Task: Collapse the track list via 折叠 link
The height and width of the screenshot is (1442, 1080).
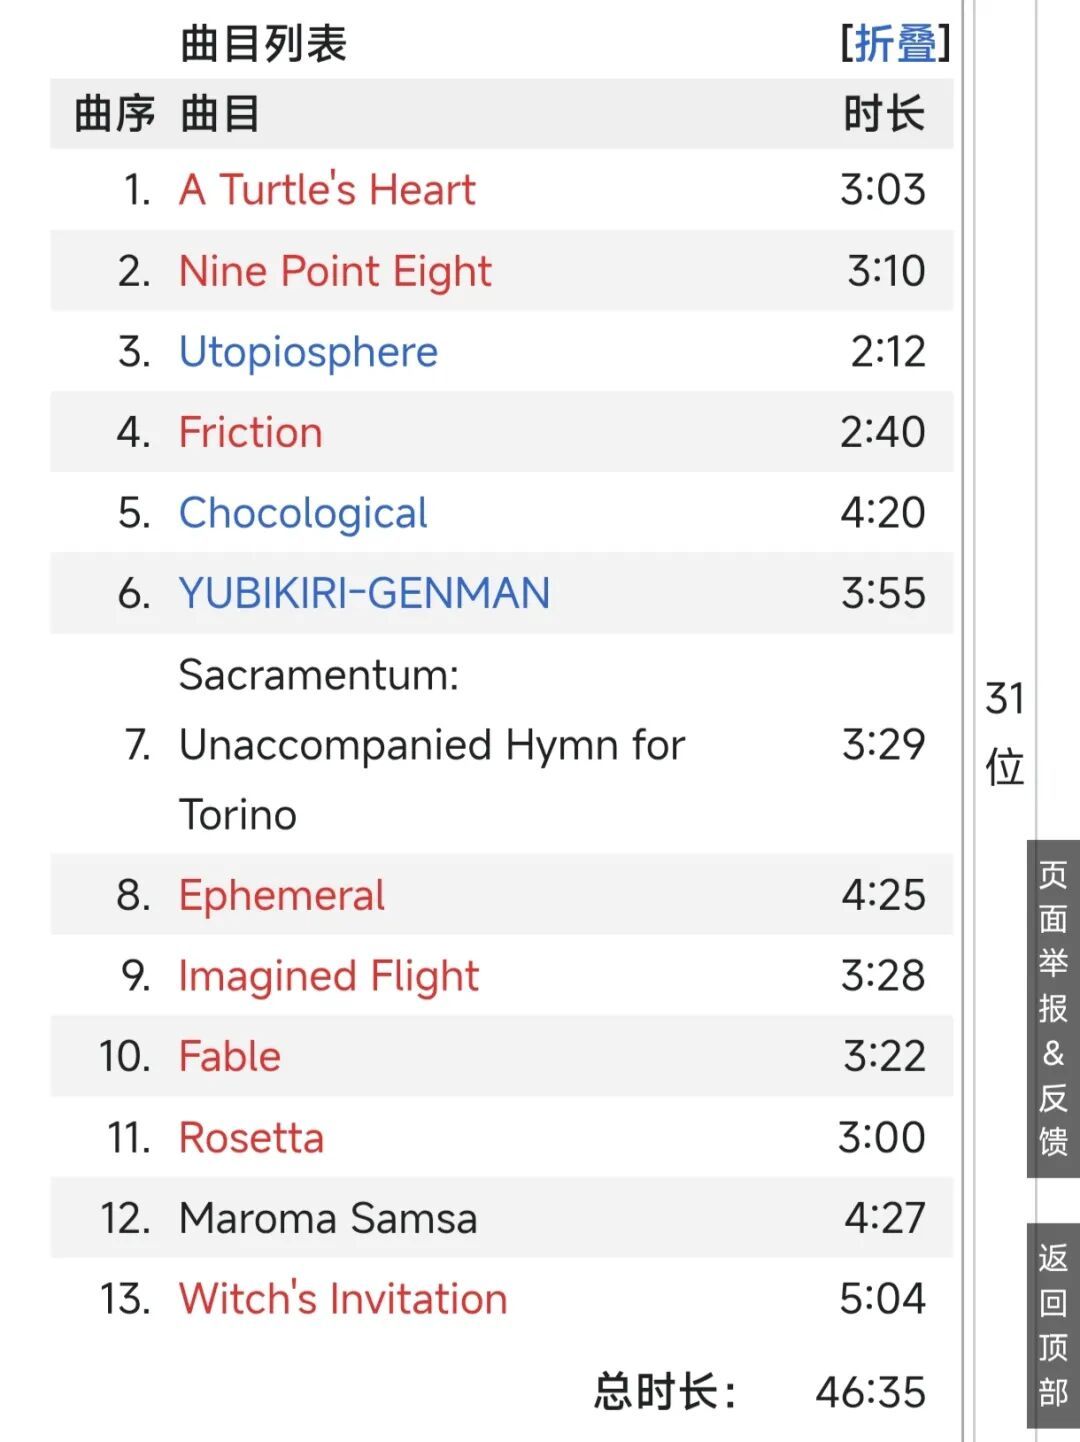Action: click(x=895, y=43)
